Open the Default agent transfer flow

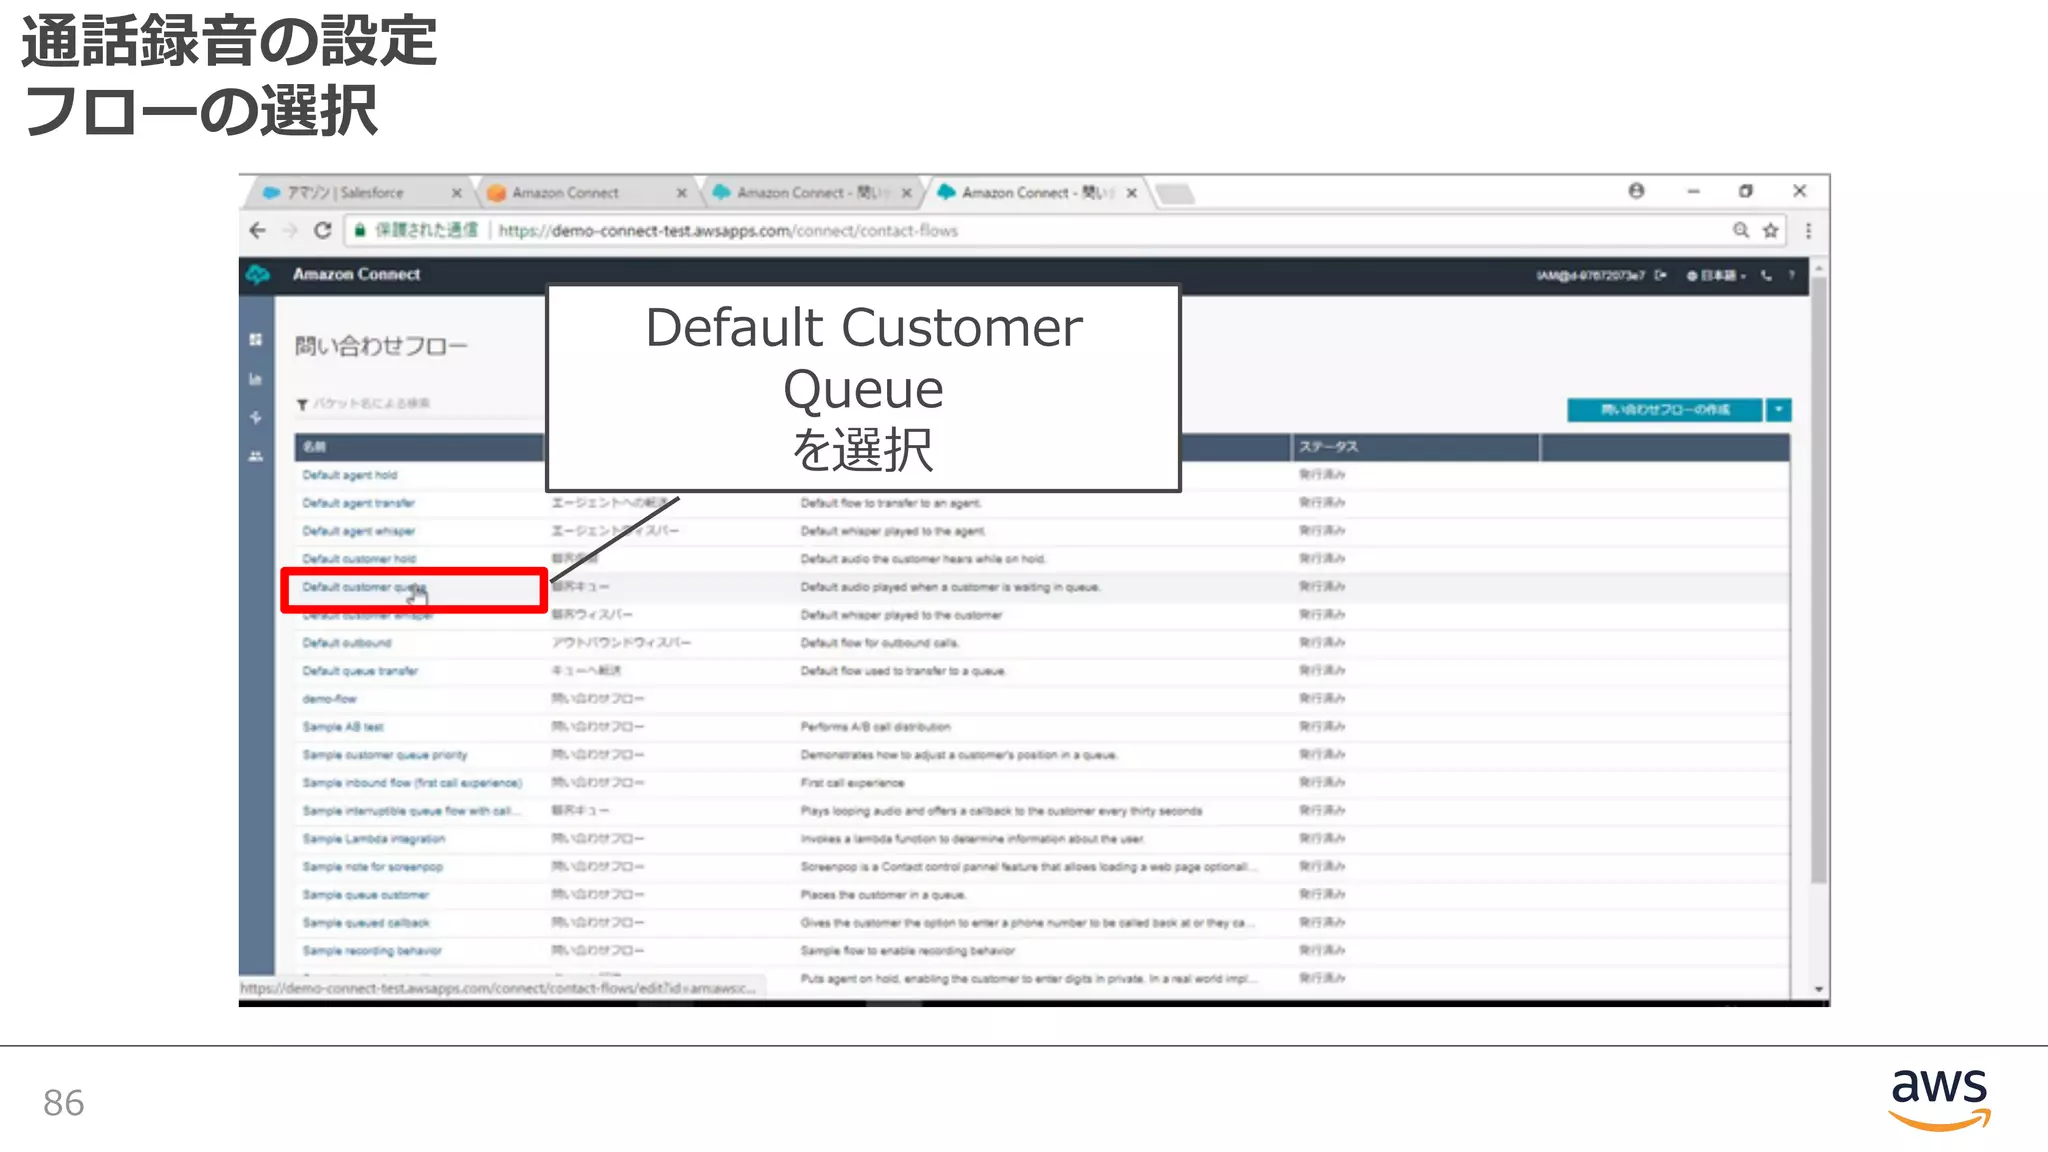[358, 503]
